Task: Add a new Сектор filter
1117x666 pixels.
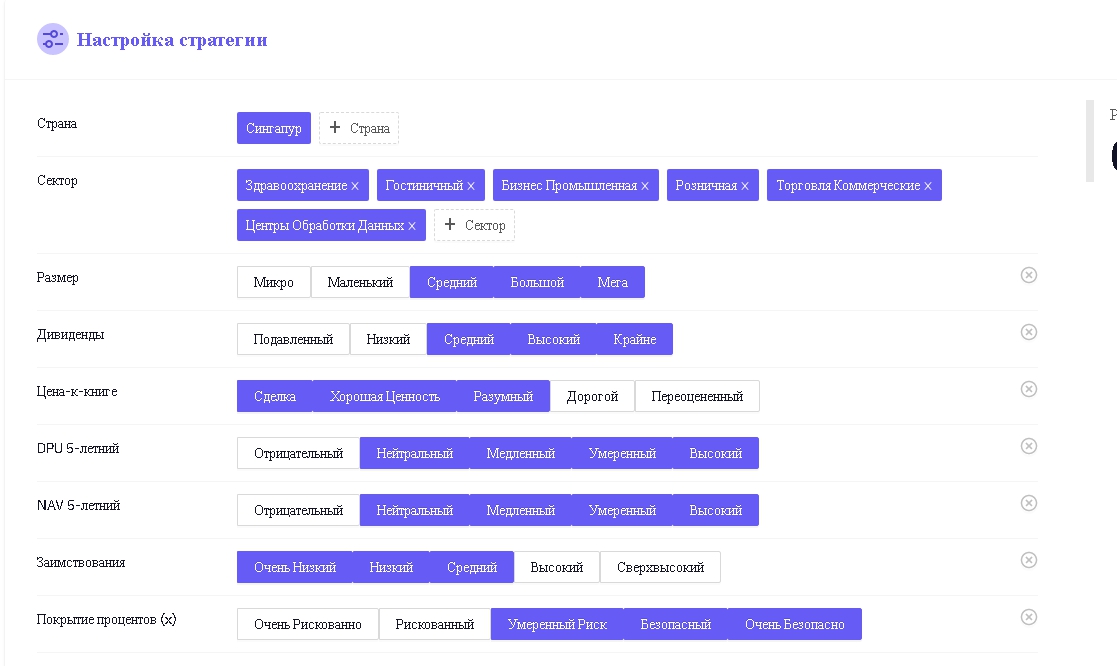Action: pos(474,225)
